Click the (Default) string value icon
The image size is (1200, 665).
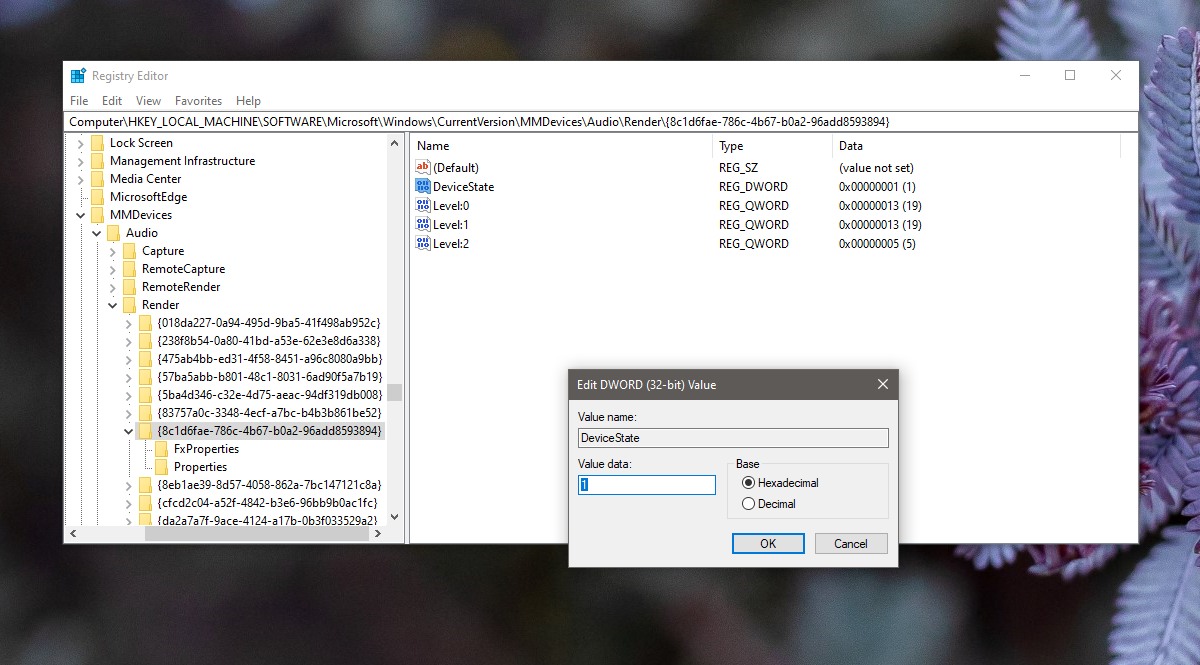422,167
